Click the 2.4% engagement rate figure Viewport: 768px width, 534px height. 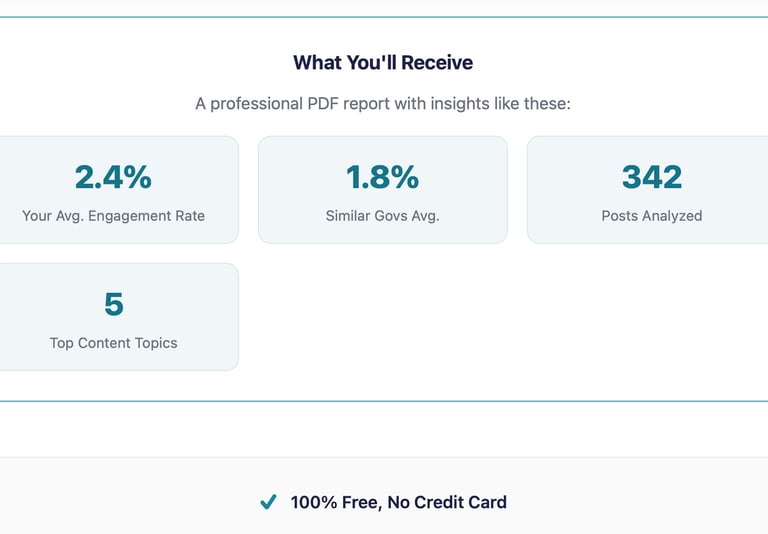(x=113, y=177)
